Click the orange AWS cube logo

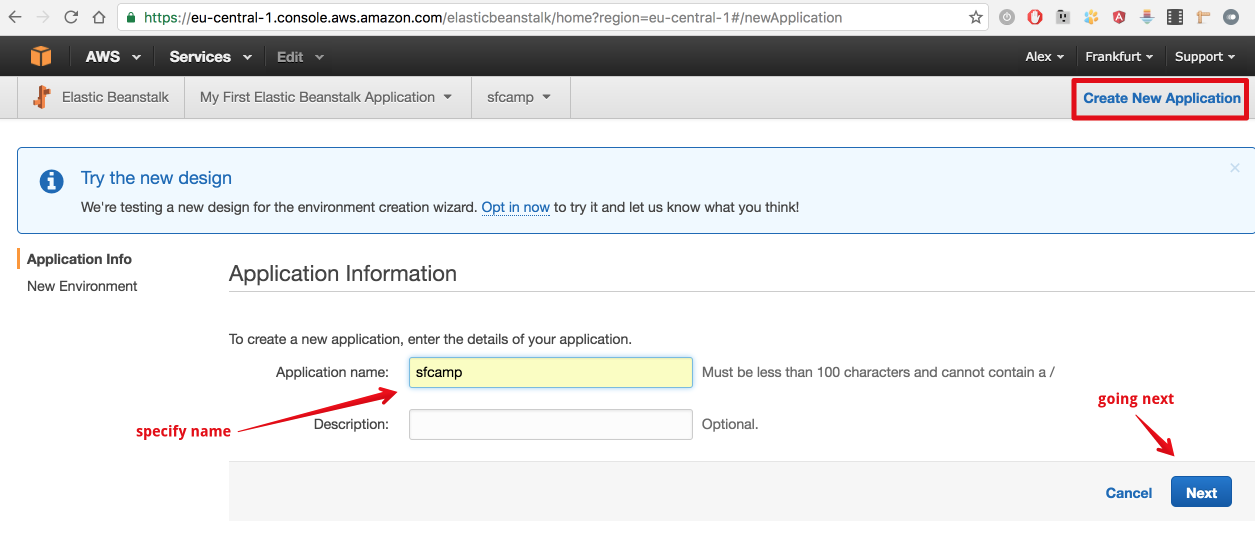pos(40,56)
